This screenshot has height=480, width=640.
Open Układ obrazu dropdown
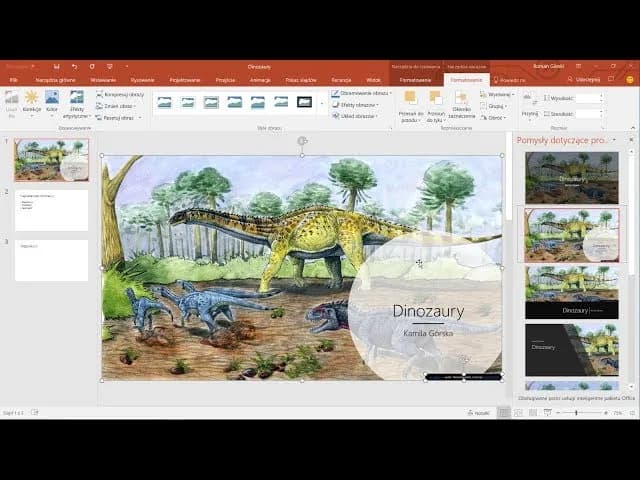point(354,116)
